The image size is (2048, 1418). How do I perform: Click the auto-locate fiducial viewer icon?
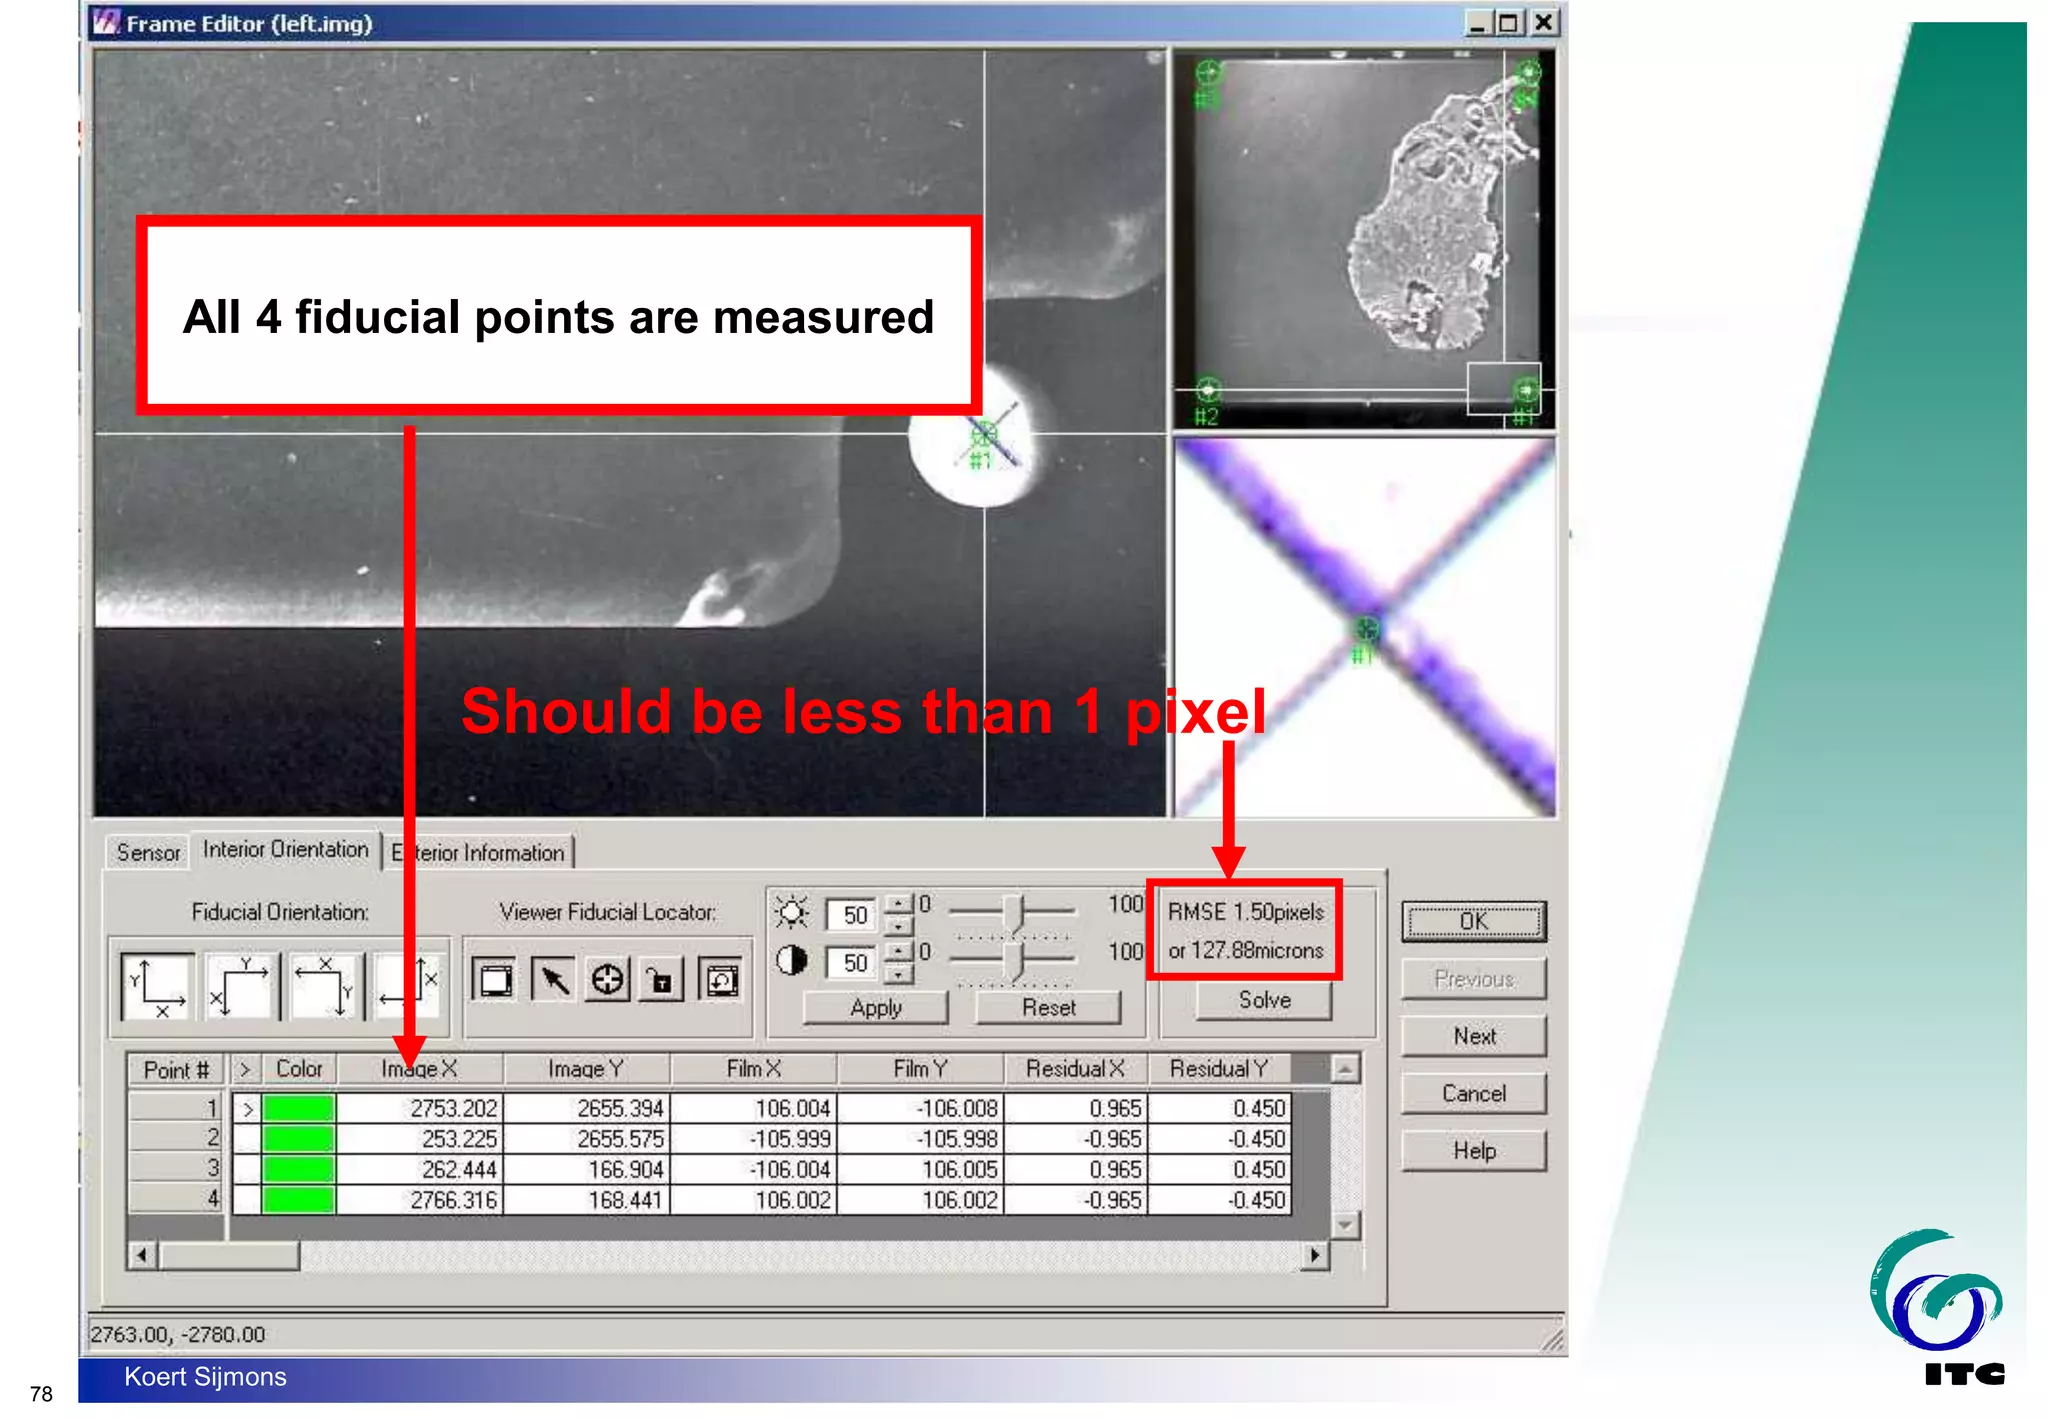pos(720,980)
